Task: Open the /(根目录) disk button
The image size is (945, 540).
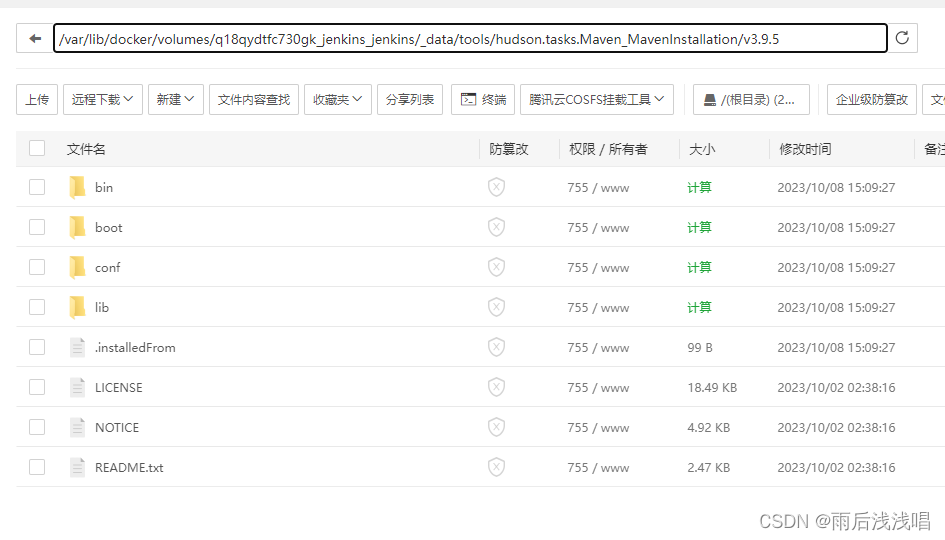Action: pos(751,99)
